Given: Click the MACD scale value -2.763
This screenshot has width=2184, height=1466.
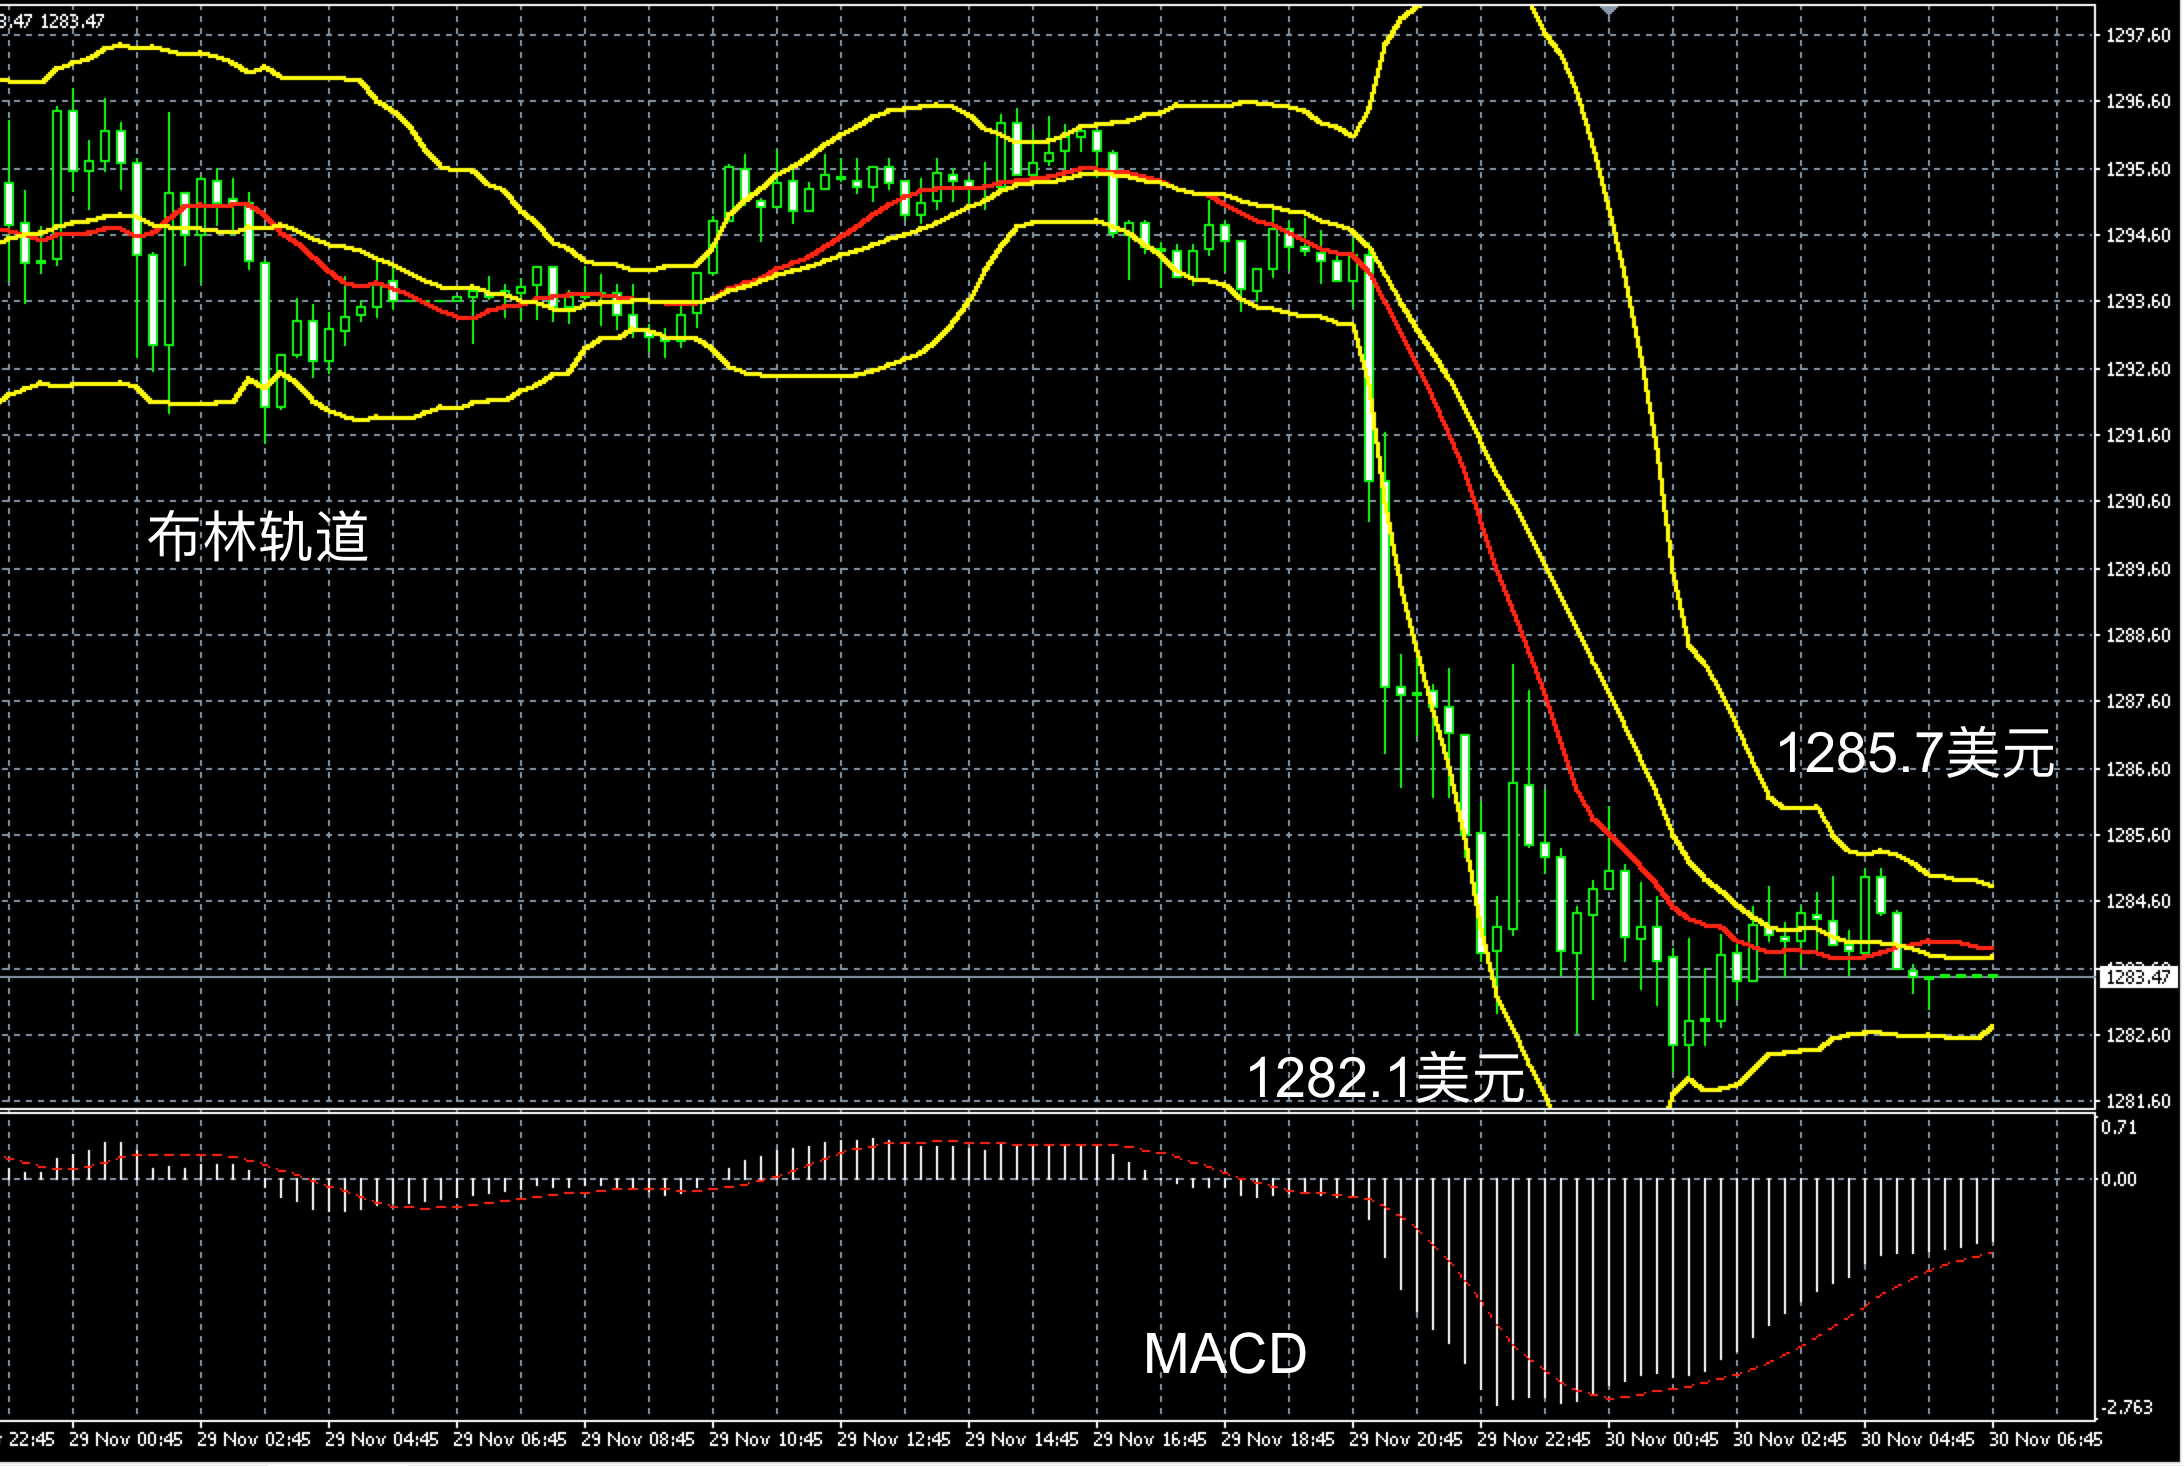Looking at the screenshot, I should coord(2125,1407).
